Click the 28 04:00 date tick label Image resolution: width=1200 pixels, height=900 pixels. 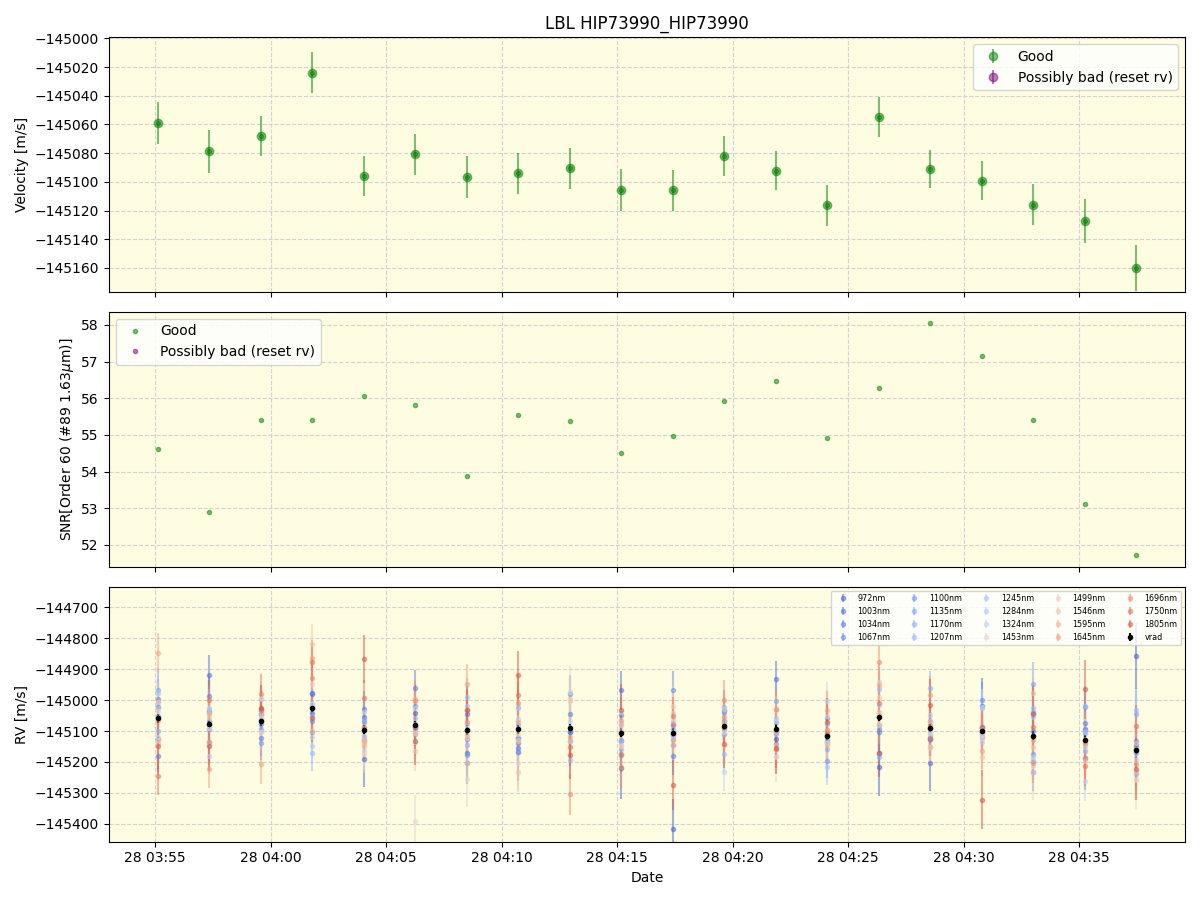click(271, 857)
